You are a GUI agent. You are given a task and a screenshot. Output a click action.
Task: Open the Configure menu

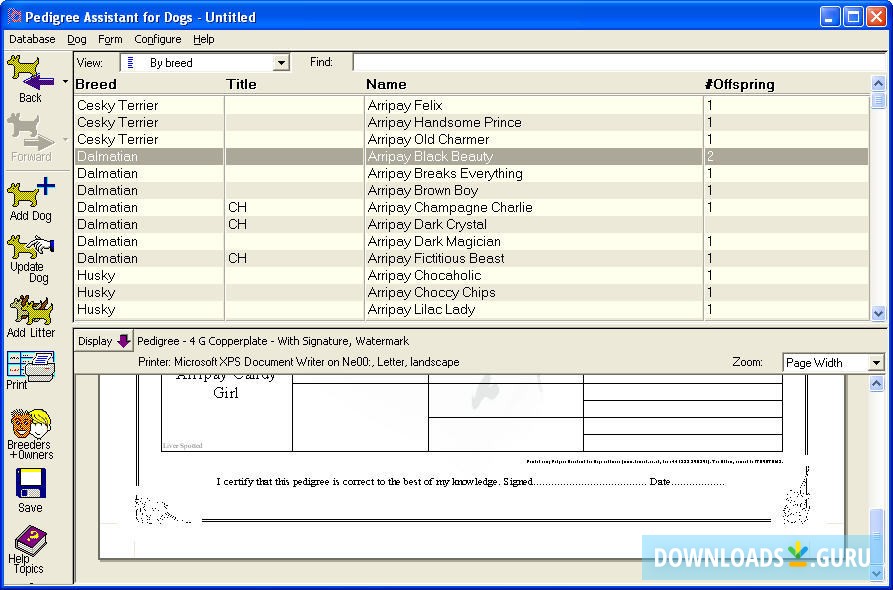(158, 39)
